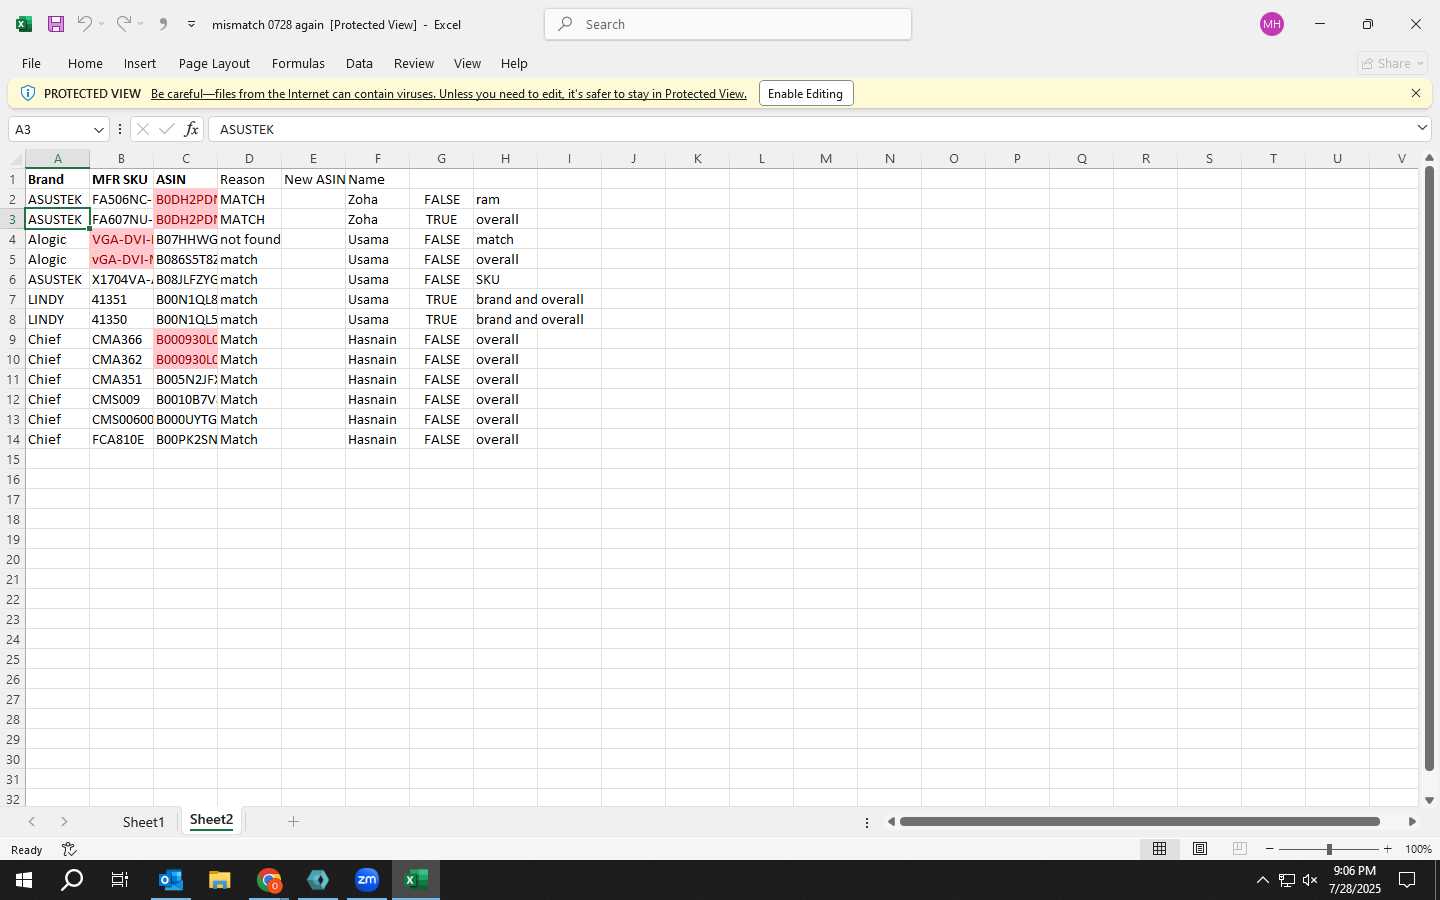Click the Protected View info icon
The width and height of the screenshot is (1440, 900).
click(x=28, y=93)
